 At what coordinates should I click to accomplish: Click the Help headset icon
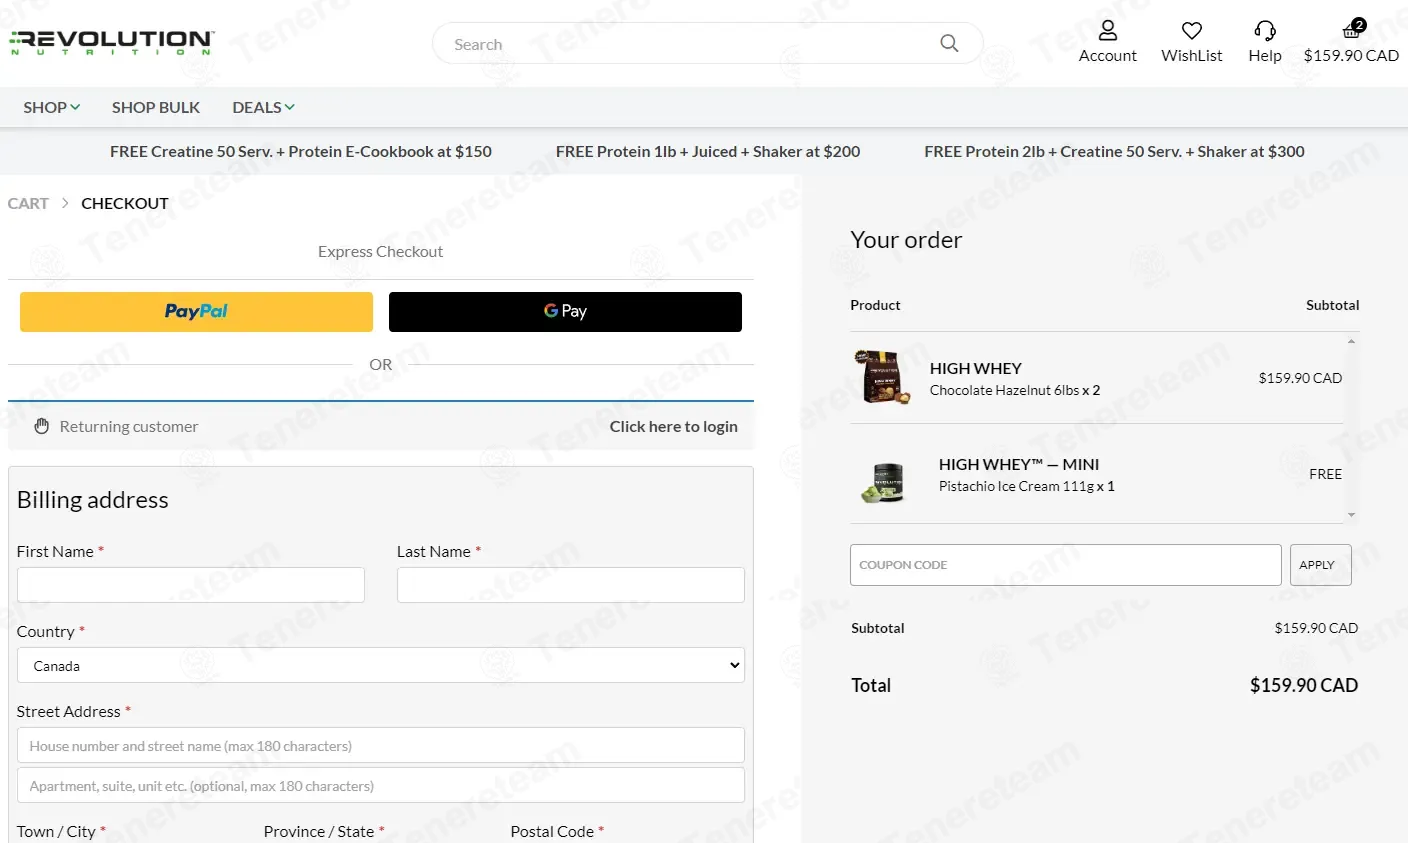1265,31
